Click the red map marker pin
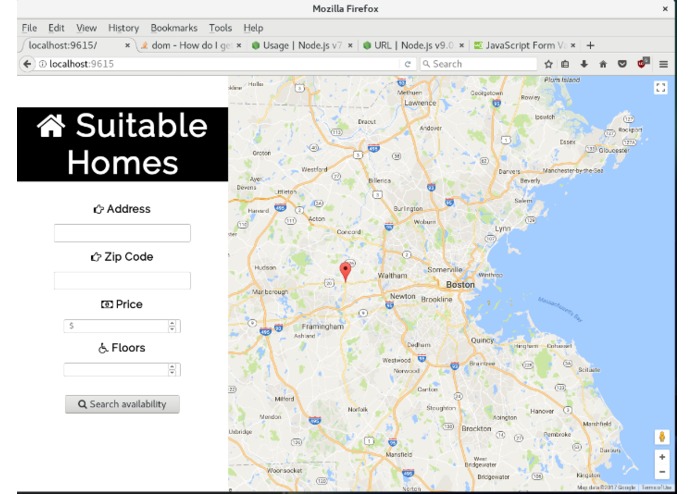The height and width of the screenshot is (494, 695). click(345, 271)
